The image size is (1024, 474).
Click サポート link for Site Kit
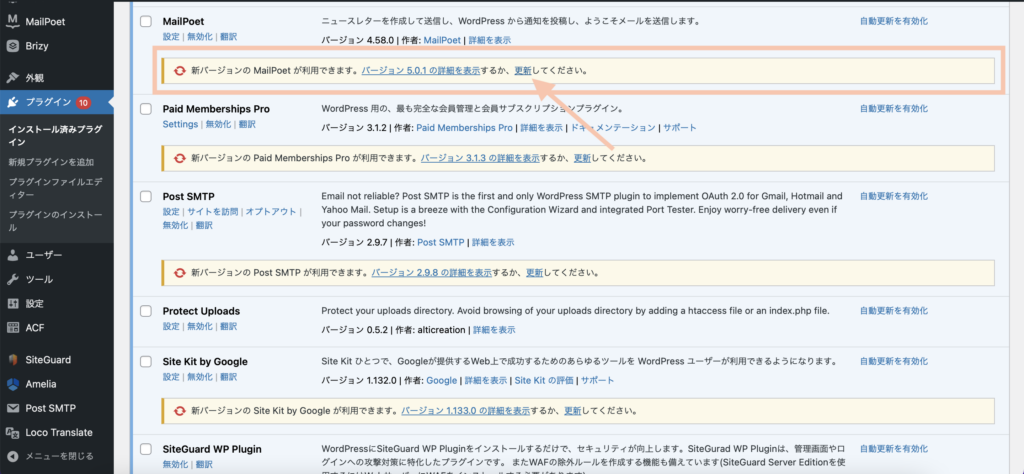598,380
